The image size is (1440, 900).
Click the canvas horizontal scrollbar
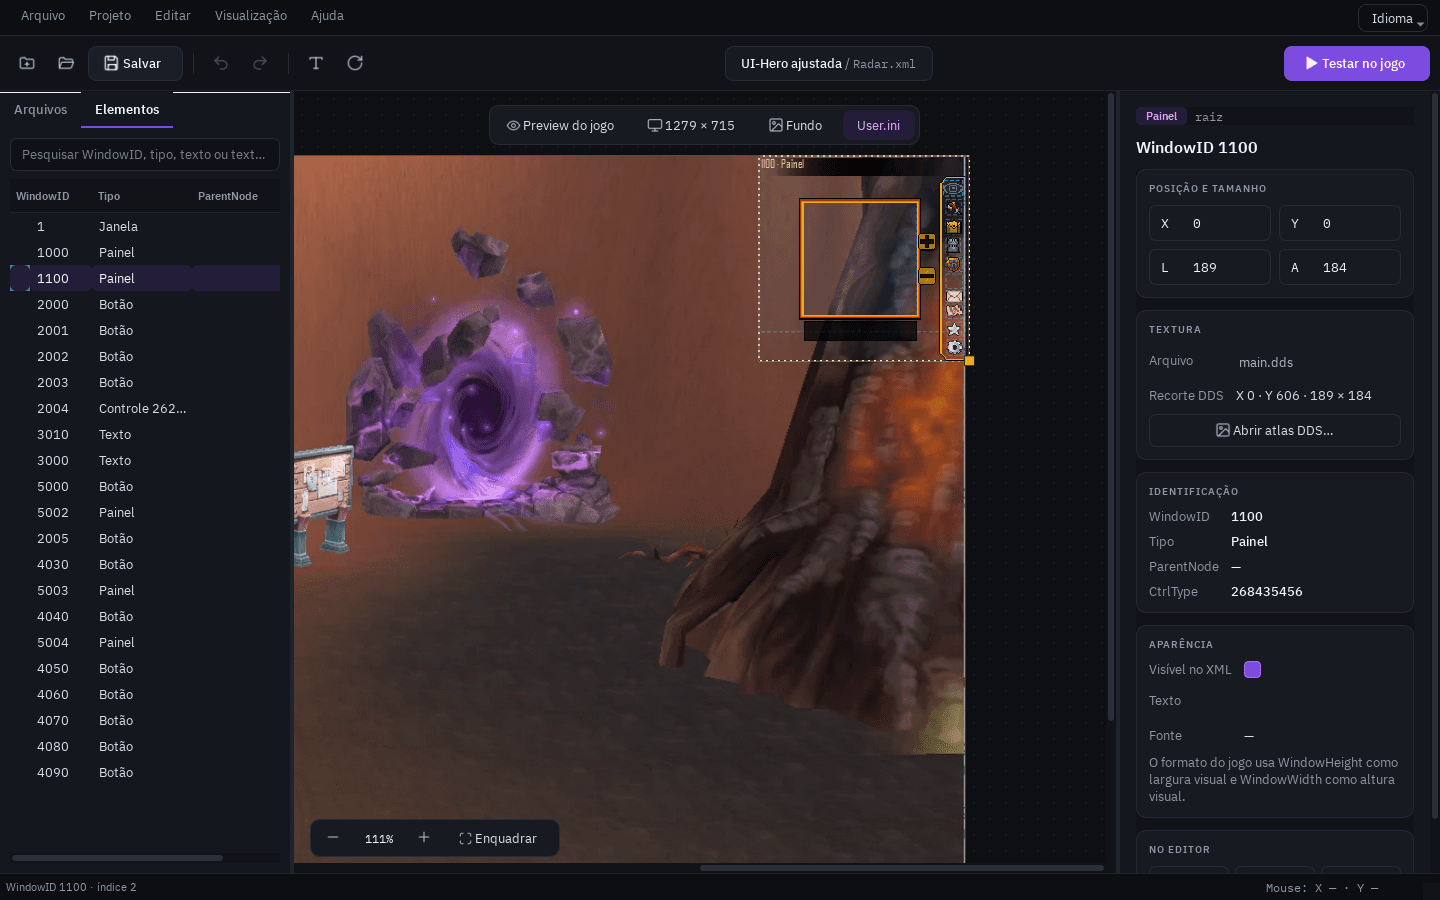tap(901, 868)
